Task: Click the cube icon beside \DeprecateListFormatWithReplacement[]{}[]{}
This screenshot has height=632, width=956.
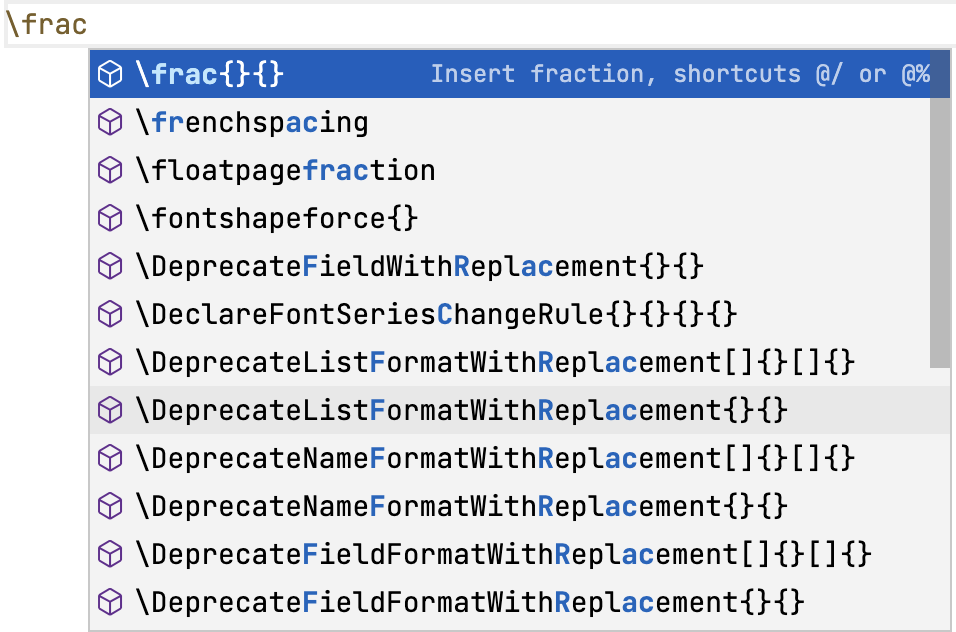Action: [x=110, y=362]
